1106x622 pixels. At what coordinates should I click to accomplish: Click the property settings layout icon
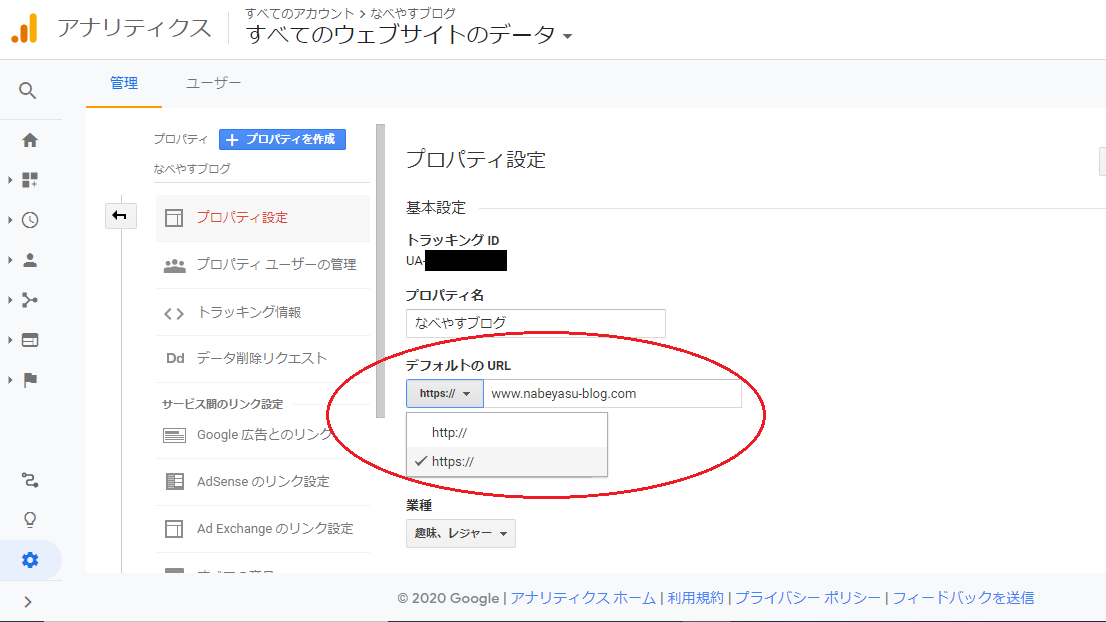[x=174, y=217]
